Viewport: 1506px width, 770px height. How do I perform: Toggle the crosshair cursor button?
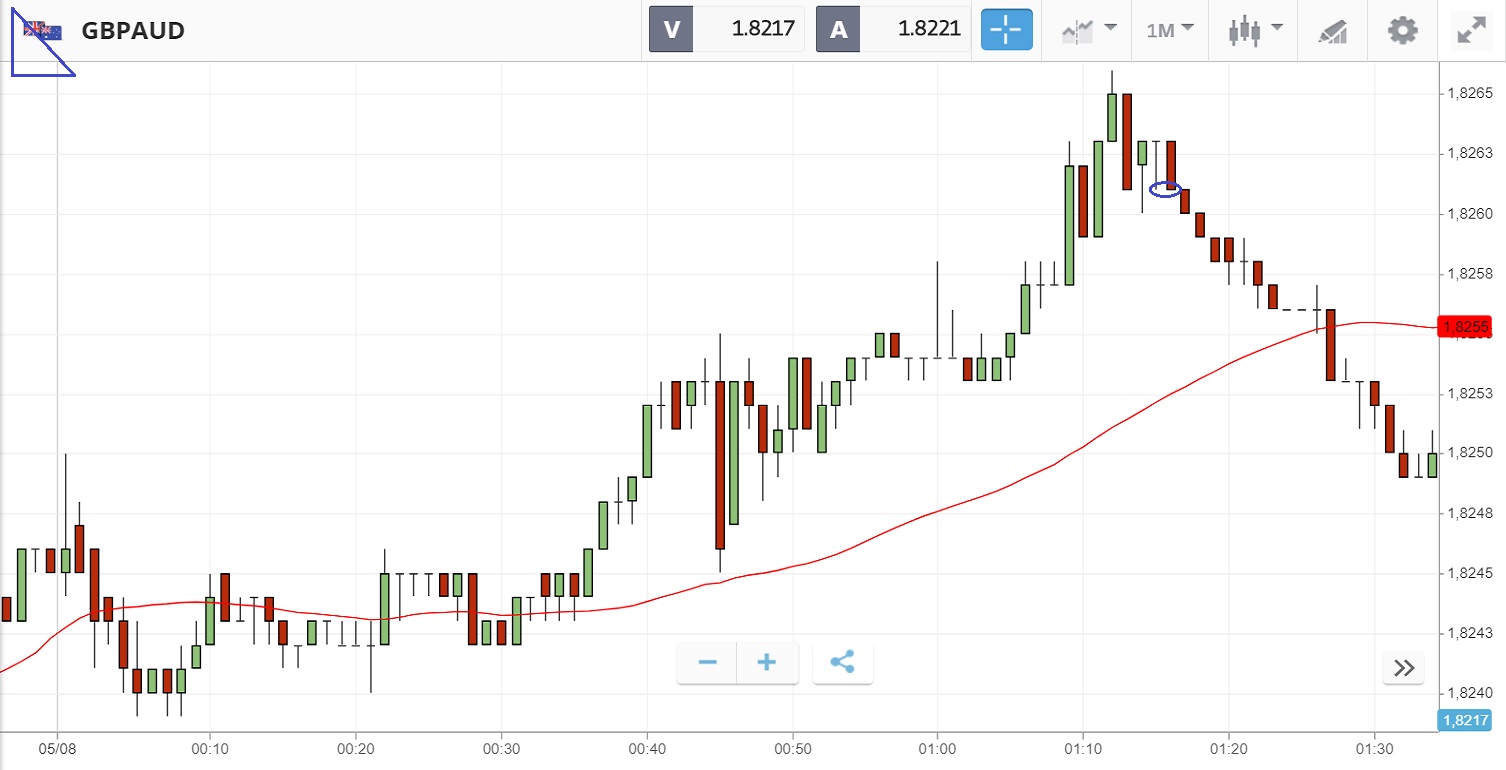1006,30
